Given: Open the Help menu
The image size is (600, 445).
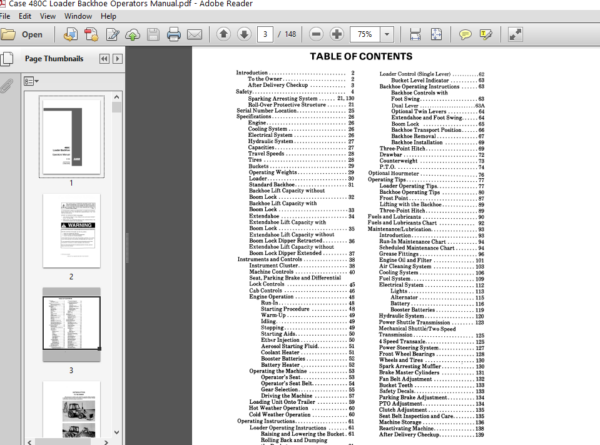Looking at the screenshot, I should coord(108,16).
